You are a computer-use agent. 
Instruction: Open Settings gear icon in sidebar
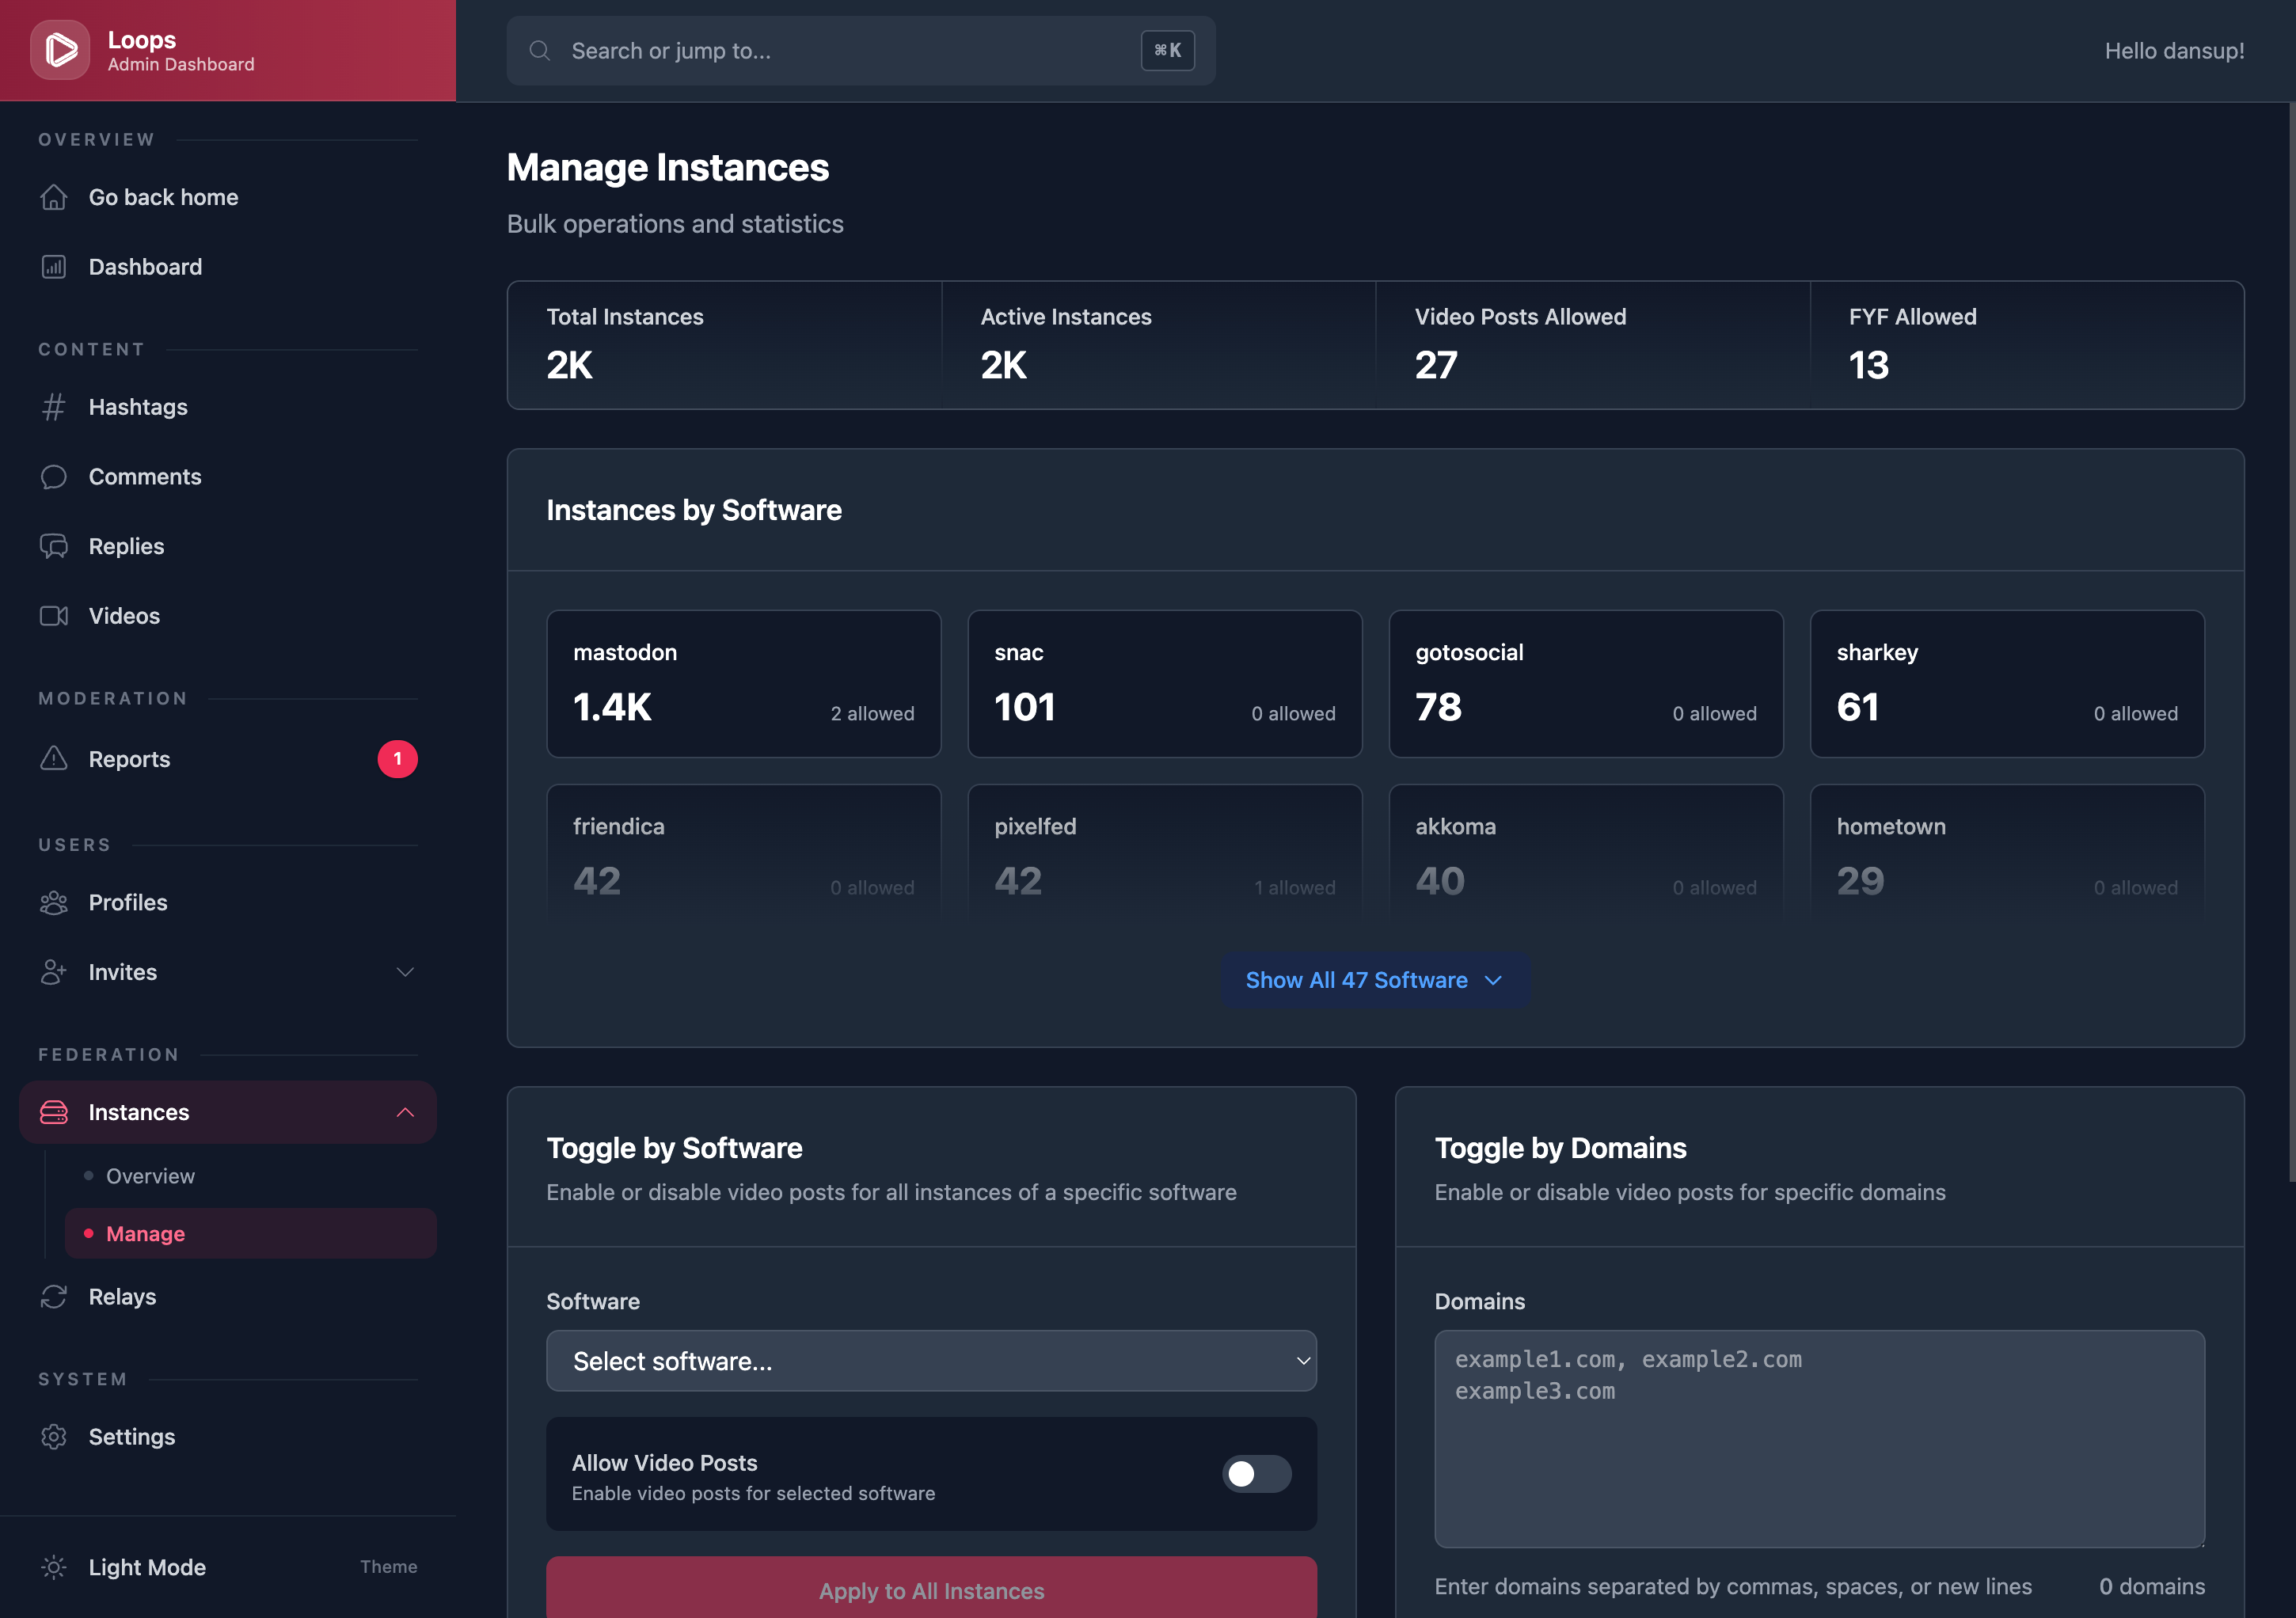[x=54, y=1437]
